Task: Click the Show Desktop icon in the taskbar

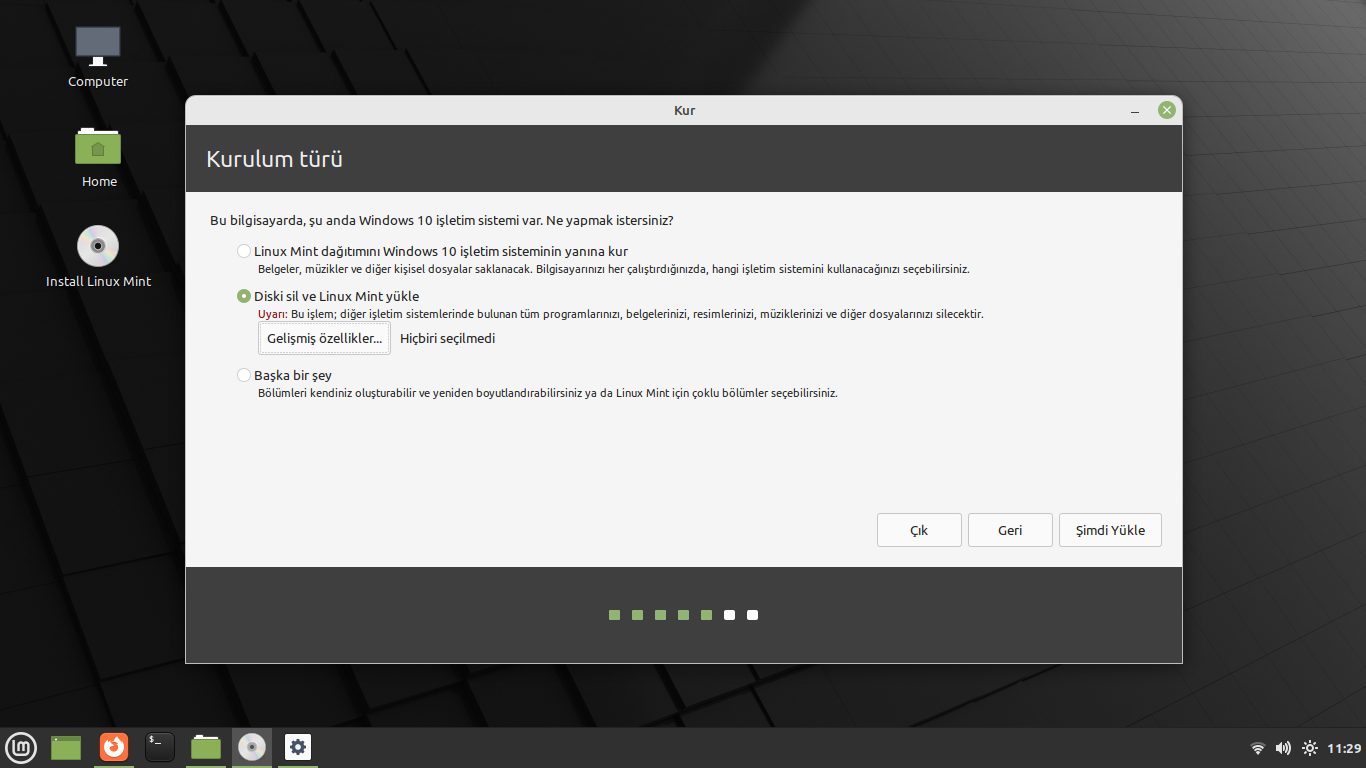Action: 66,747
